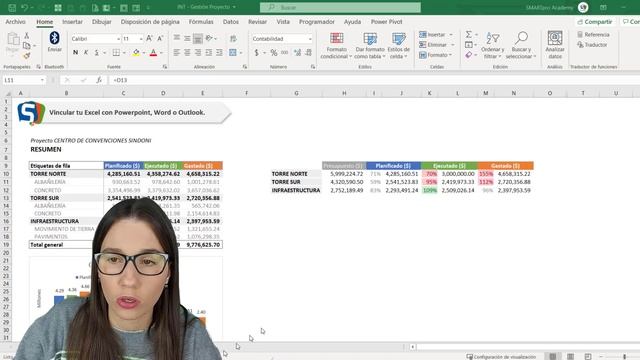The width and height of the screenshot is (640, 360).
Task: Click the wrap text icon
Action: point(233,39)
